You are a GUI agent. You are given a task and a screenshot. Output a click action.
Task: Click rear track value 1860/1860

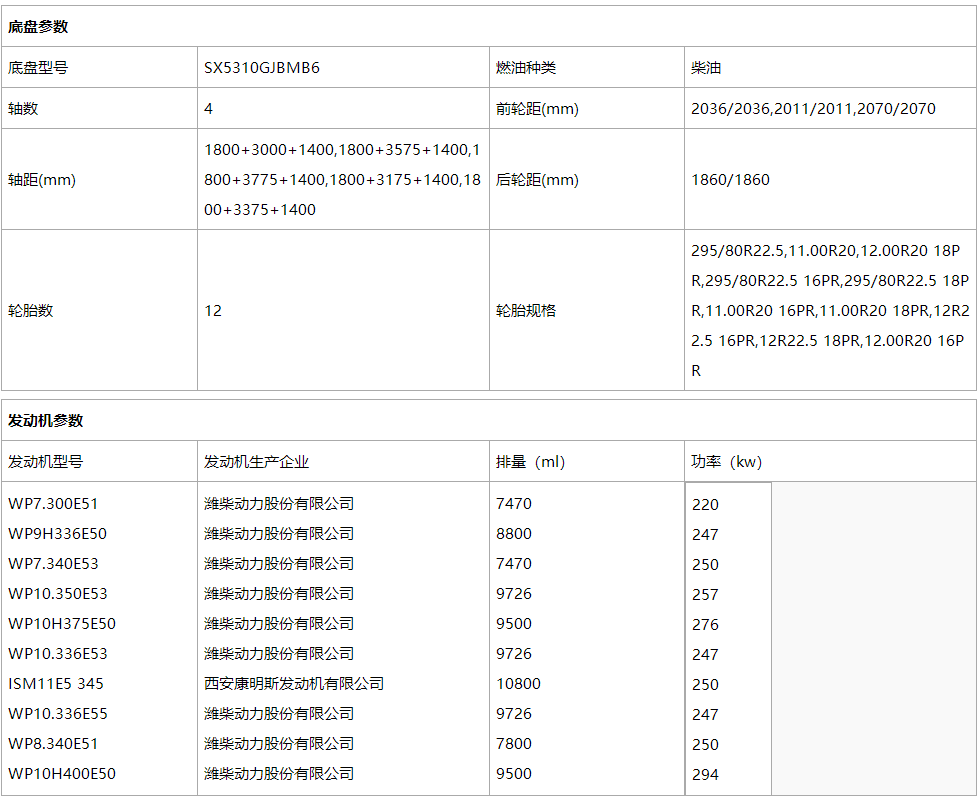point(730,180)
